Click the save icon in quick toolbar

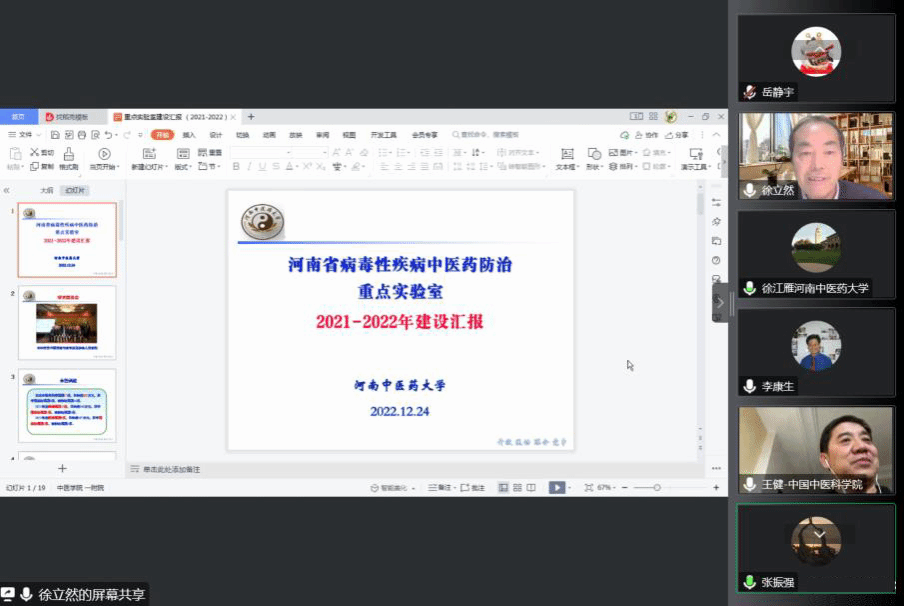(54, 134)
